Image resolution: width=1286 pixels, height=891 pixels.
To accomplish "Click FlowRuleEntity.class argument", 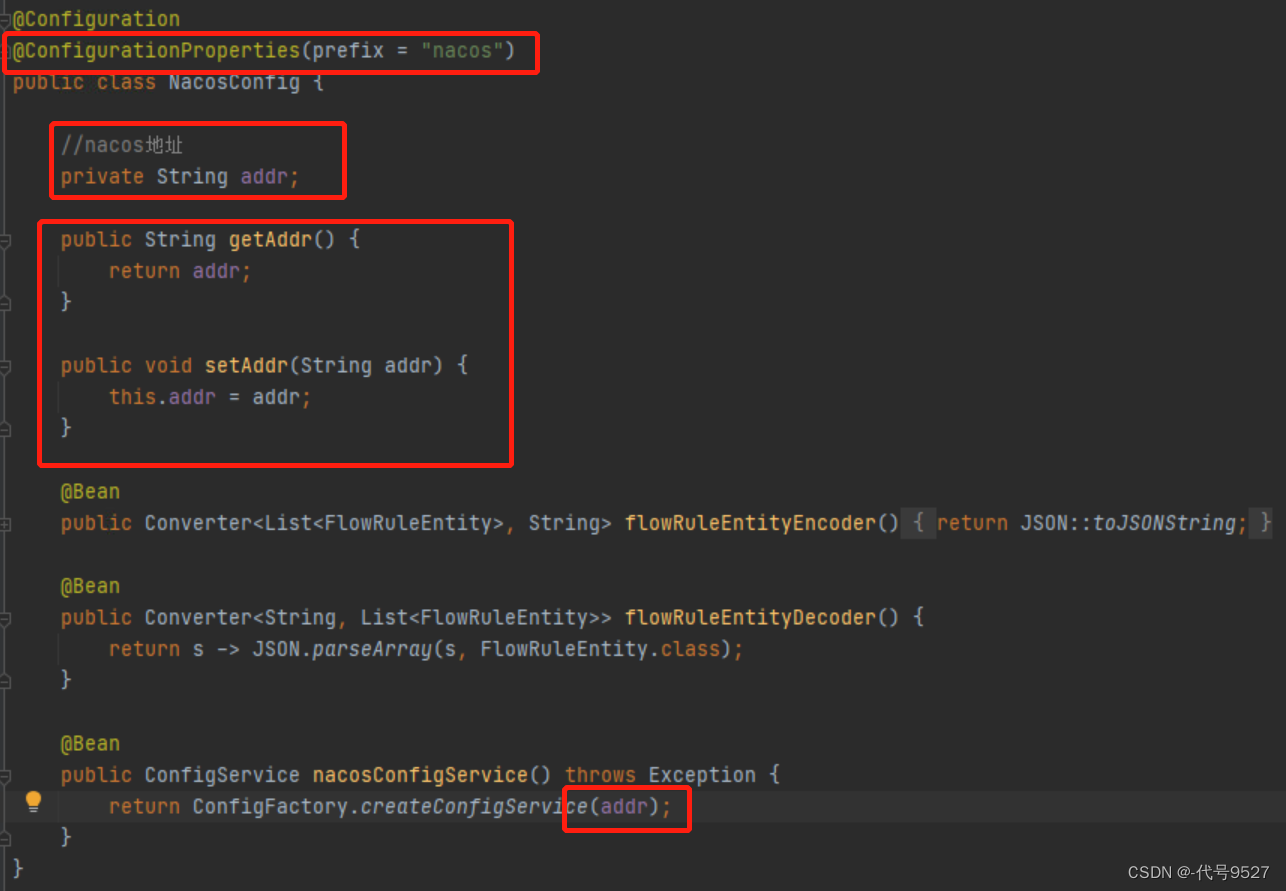I will click(x=600, y=649).
